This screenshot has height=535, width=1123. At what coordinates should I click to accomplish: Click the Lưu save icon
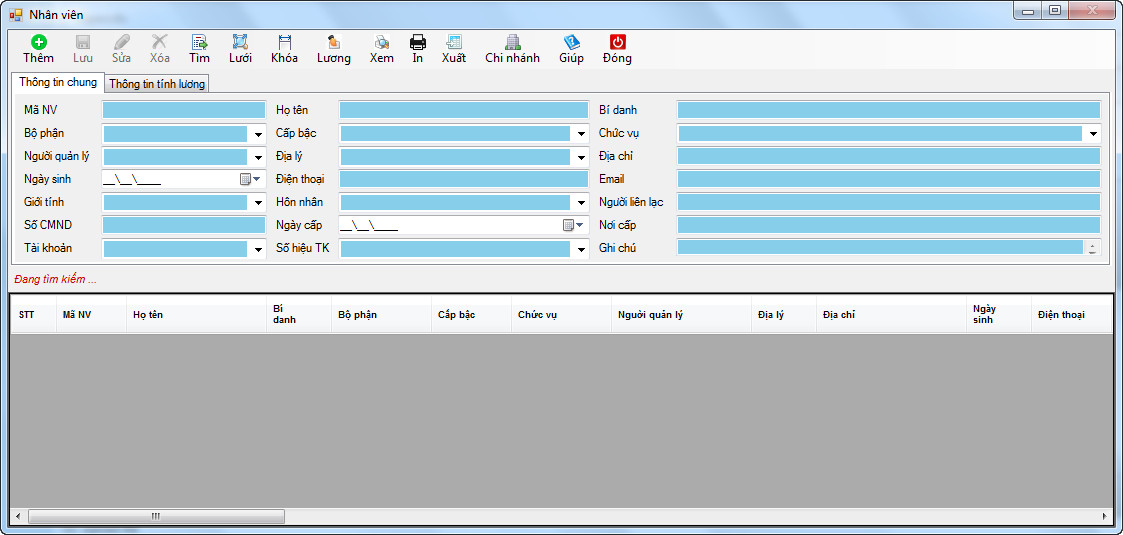click(83, 42)
